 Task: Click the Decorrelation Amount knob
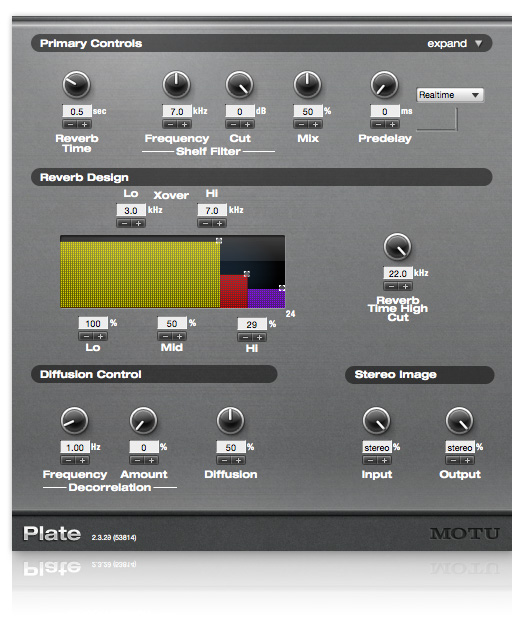(143, 420)
